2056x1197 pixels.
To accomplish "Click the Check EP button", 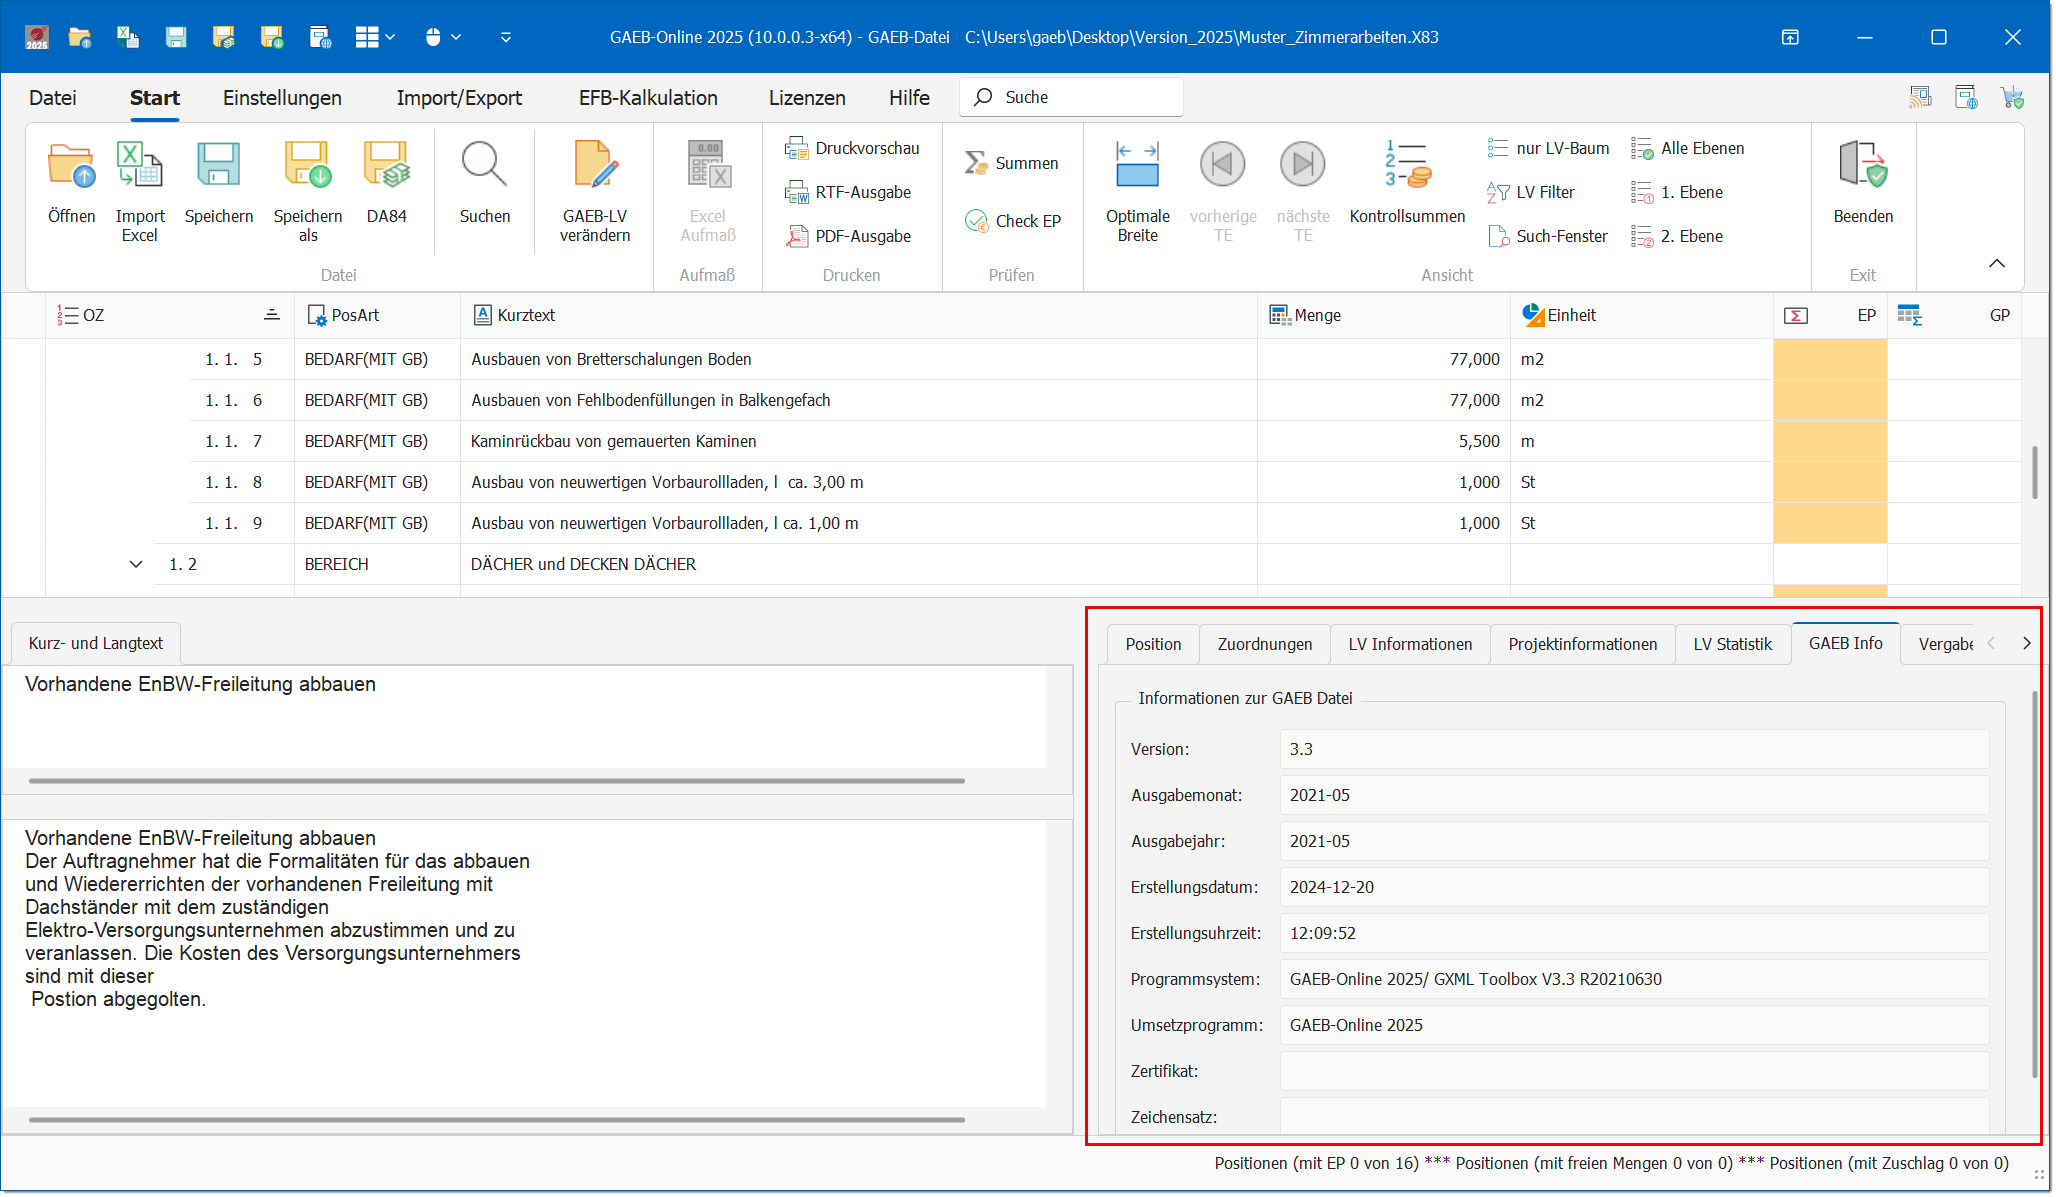I will (x=1013, y=221).
